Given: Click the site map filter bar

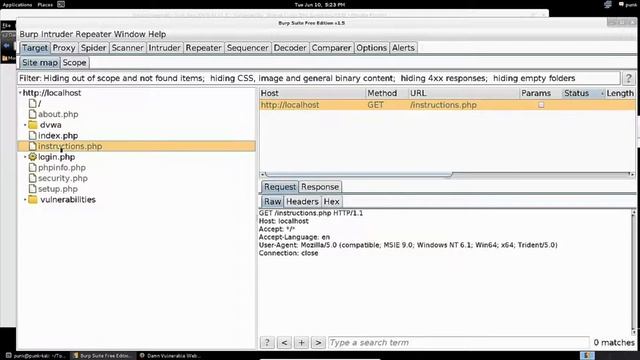Looking at the screenshot, I should (x=318, y=78).
